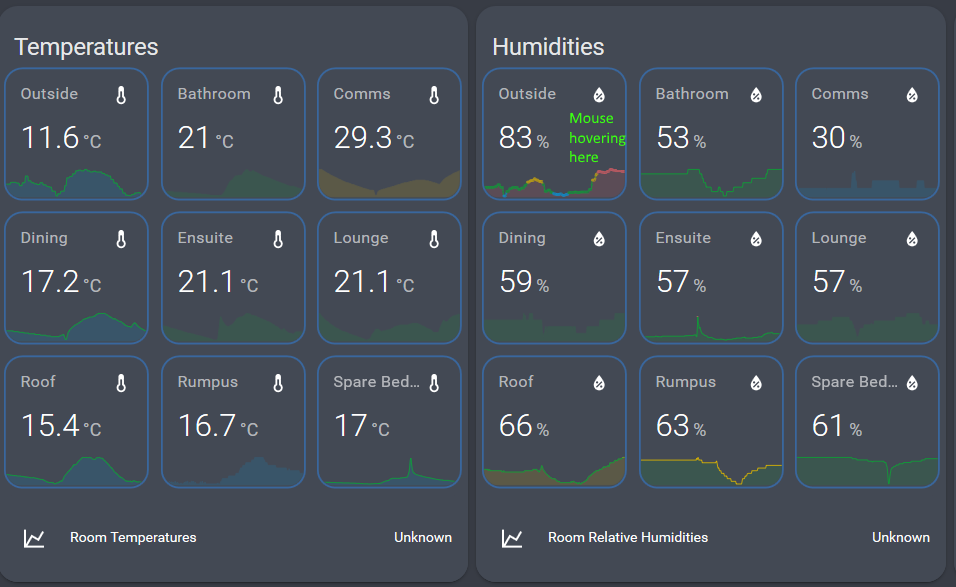Screen dimensions: 956x587
Task: Click the Rumpus humidity water-percent icon
Action: tap(756, 382)
